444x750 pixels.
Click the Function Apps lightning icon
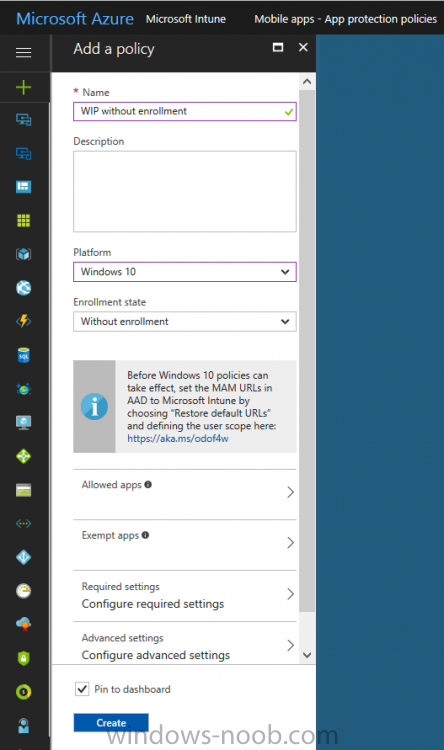point(23,321)
